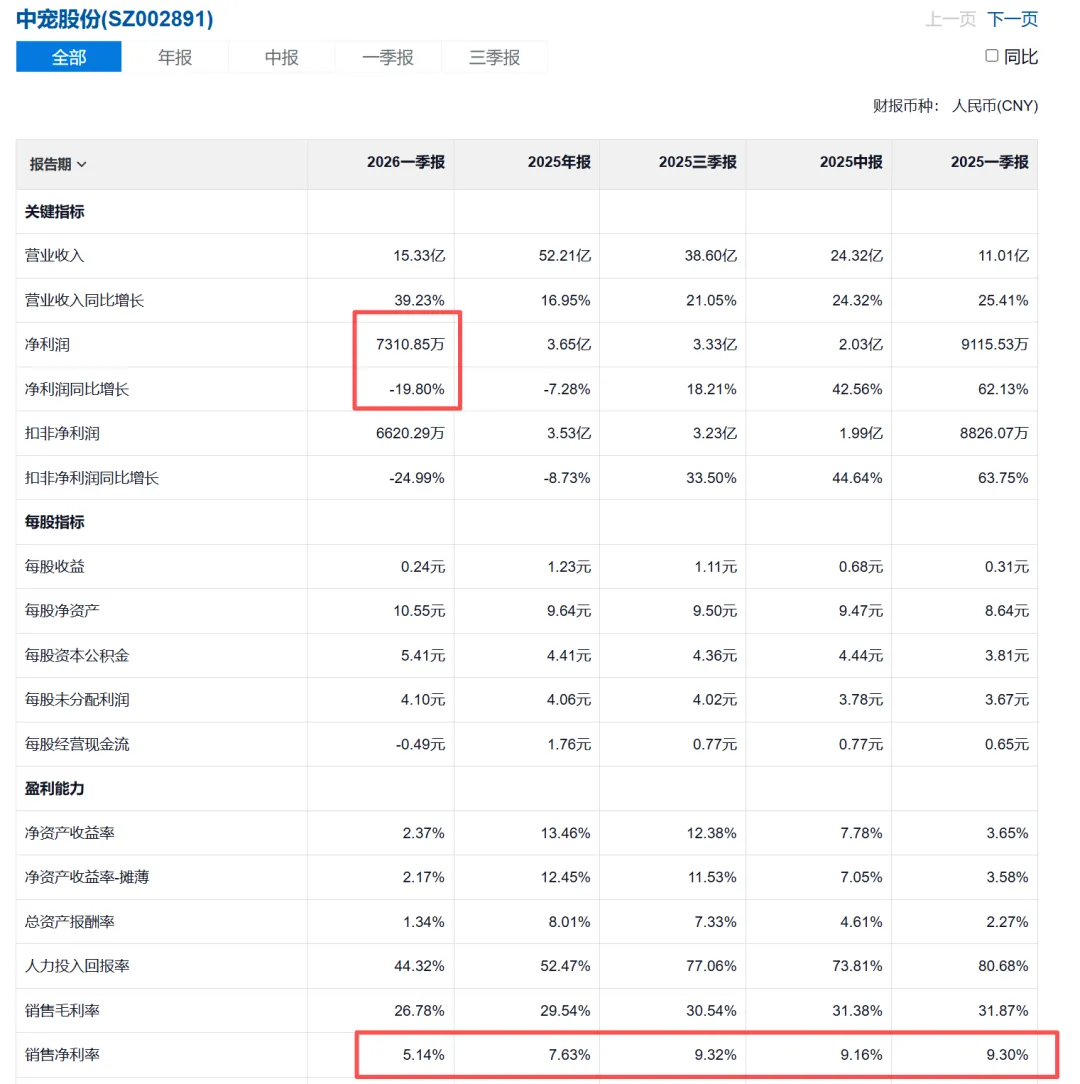
Task: Click the 总资产报酬率 row label
Action: pos(69,922)
